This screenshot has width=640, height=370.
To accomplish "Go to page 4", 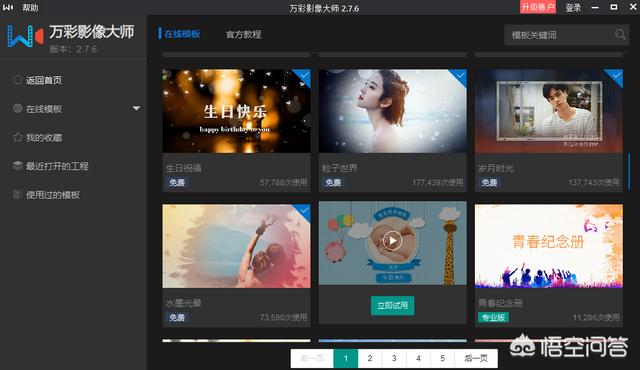I will pos(418,358).
